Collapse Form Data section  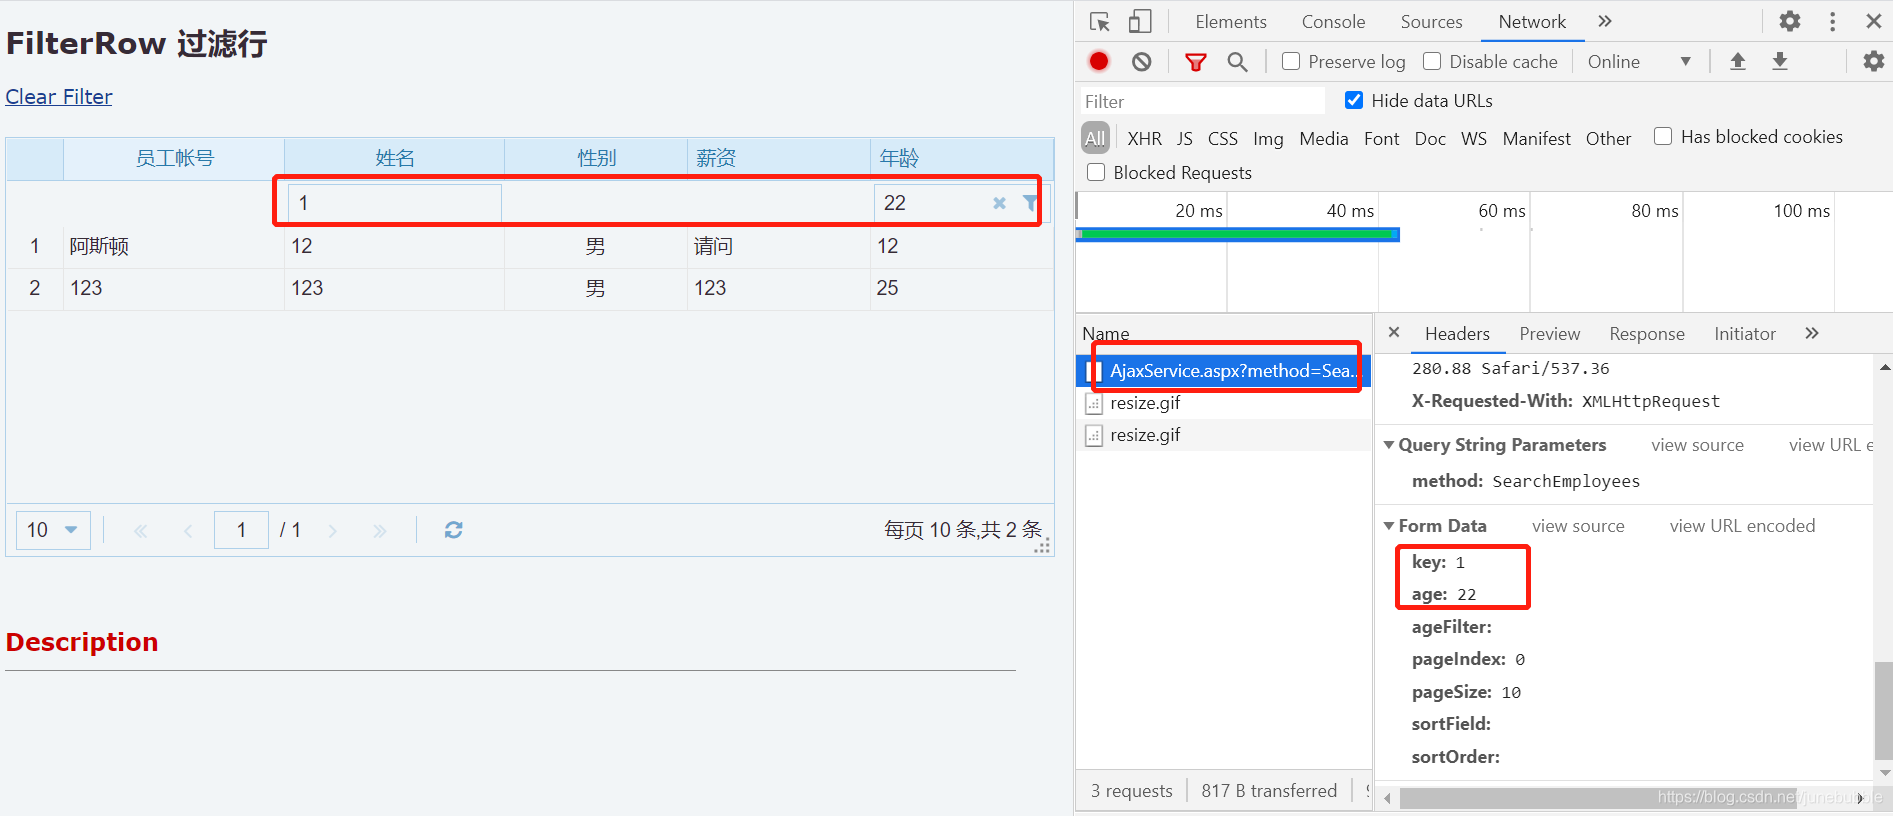click(1389, 526)
